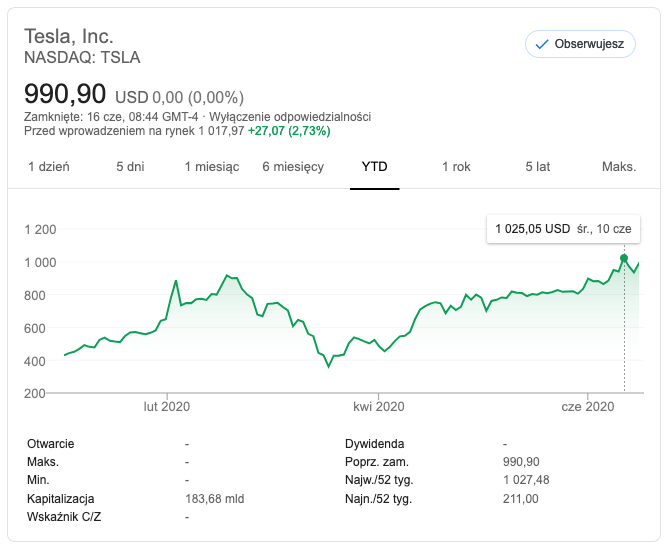Click the USD 0,00 (0,00%) change text

[x=179, y=97]
